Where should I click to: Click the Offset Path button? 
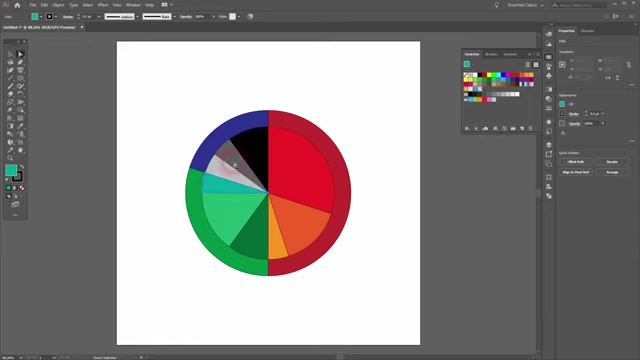click(576, 162)
